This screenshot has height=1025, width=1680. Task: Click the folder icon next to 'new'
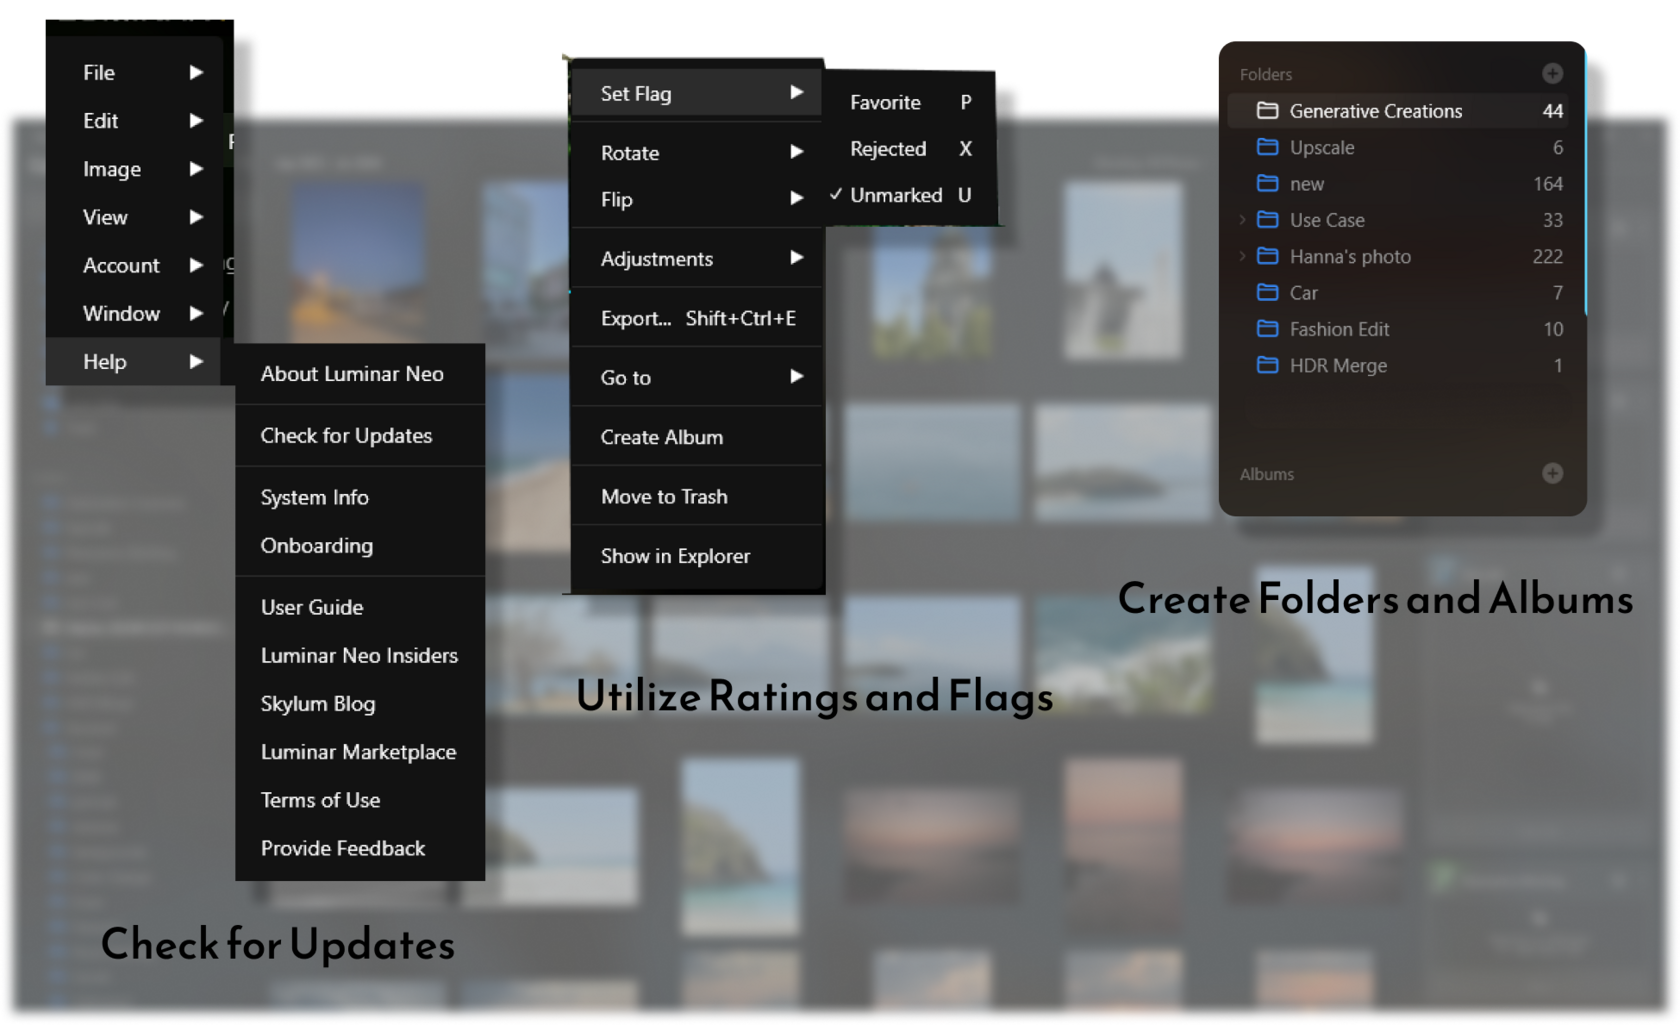tap(1267, 183)
